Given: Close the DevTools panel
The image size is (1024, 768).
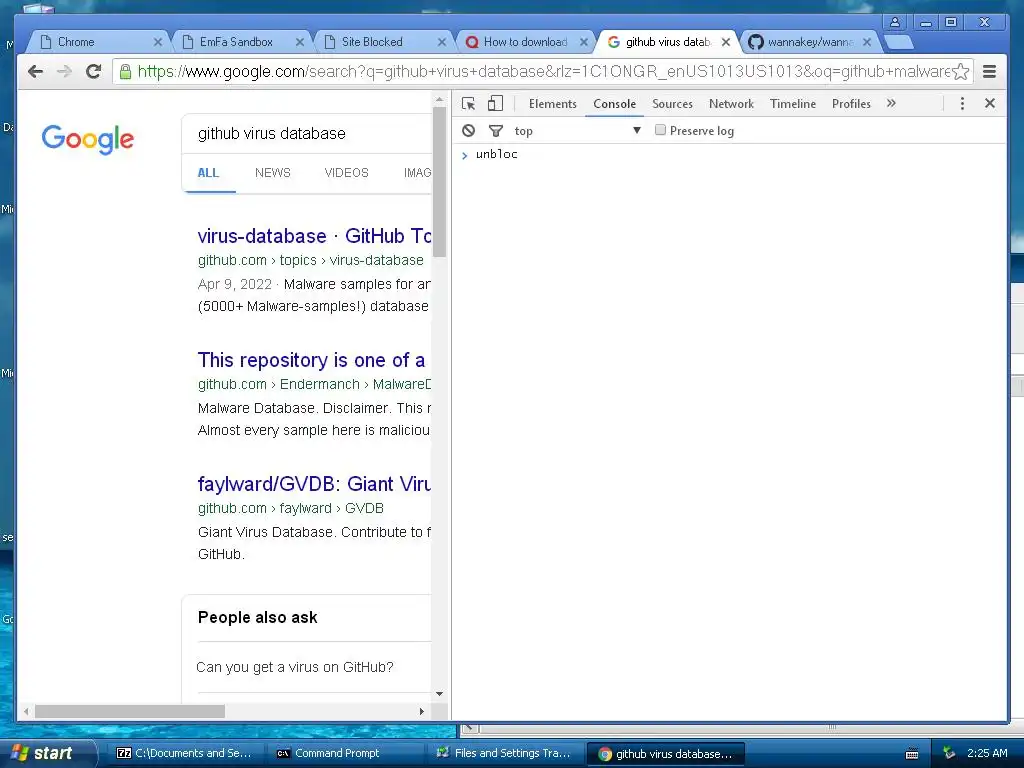Looking at the screenshot, I should 990,103.
